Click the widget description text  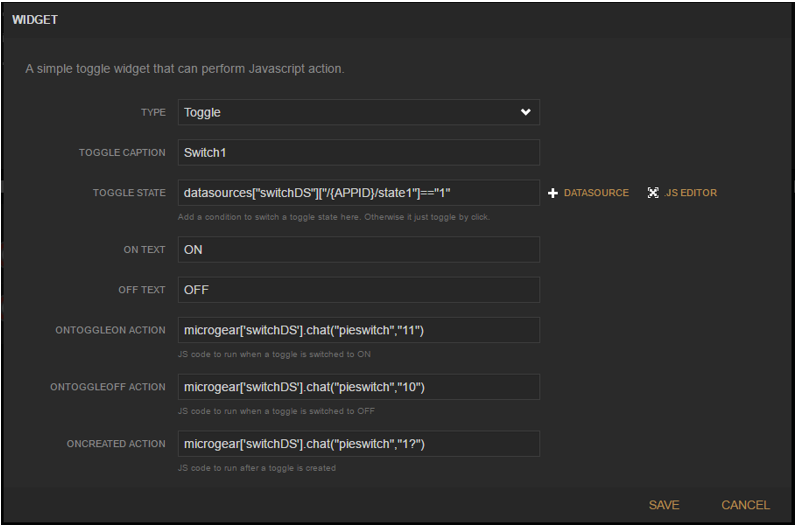185,69
